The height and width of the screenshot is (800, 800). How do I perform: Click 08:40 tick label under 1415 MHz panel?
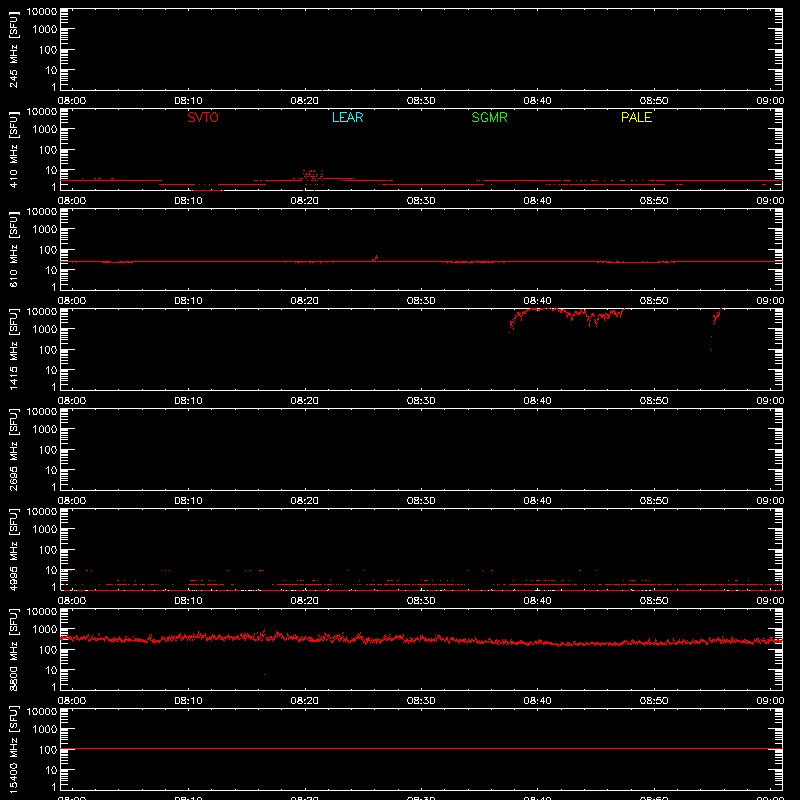(x=537, y=401)
